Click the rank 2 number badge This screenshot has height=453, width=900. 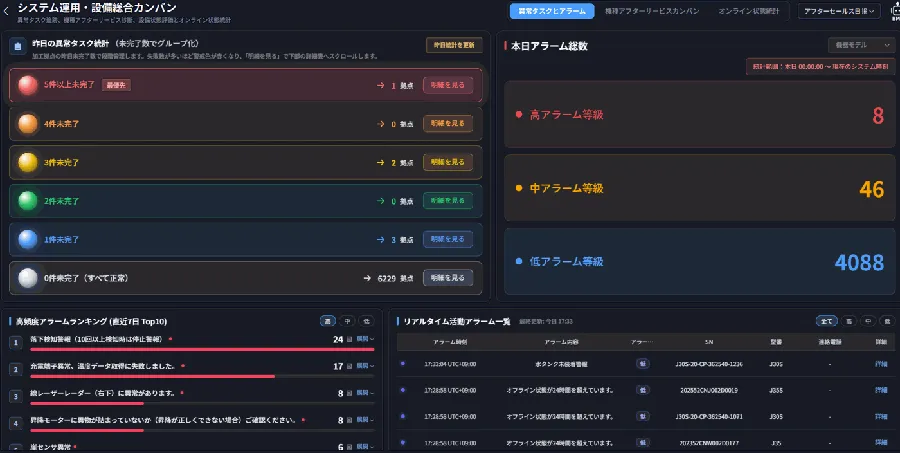(16, 370)
